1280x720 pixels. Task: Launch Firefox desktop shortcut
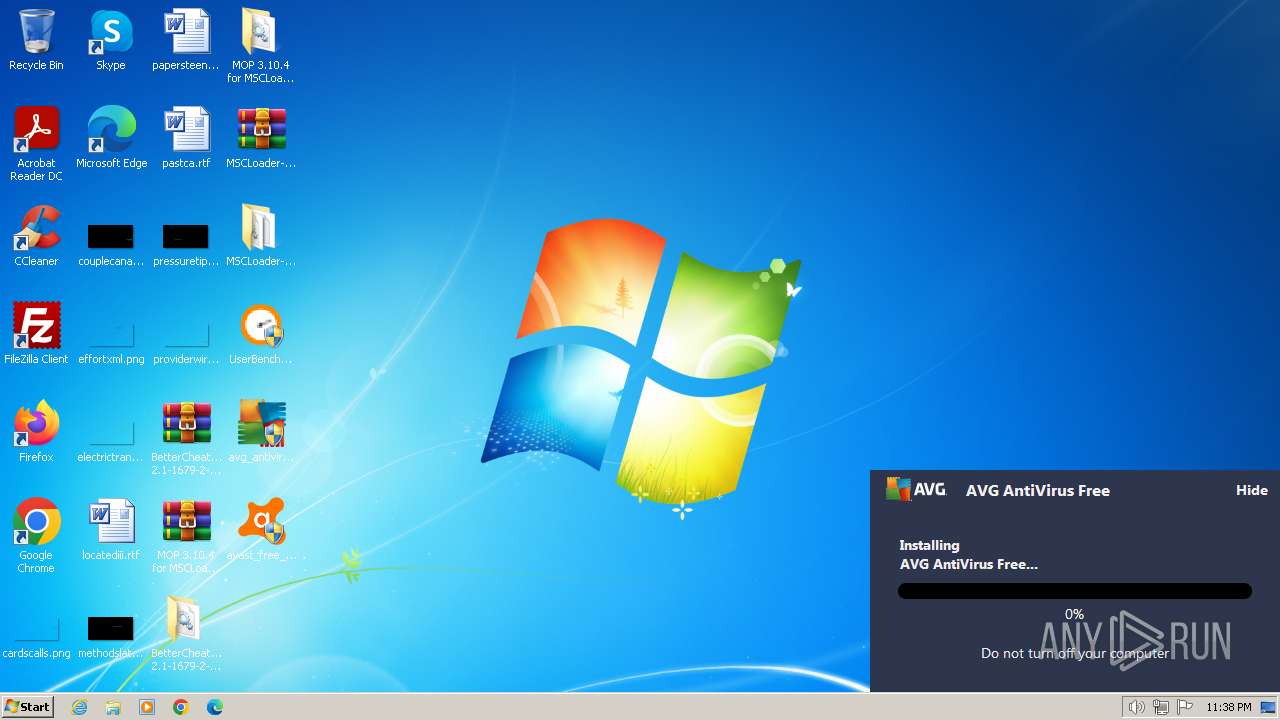[36, 432]
